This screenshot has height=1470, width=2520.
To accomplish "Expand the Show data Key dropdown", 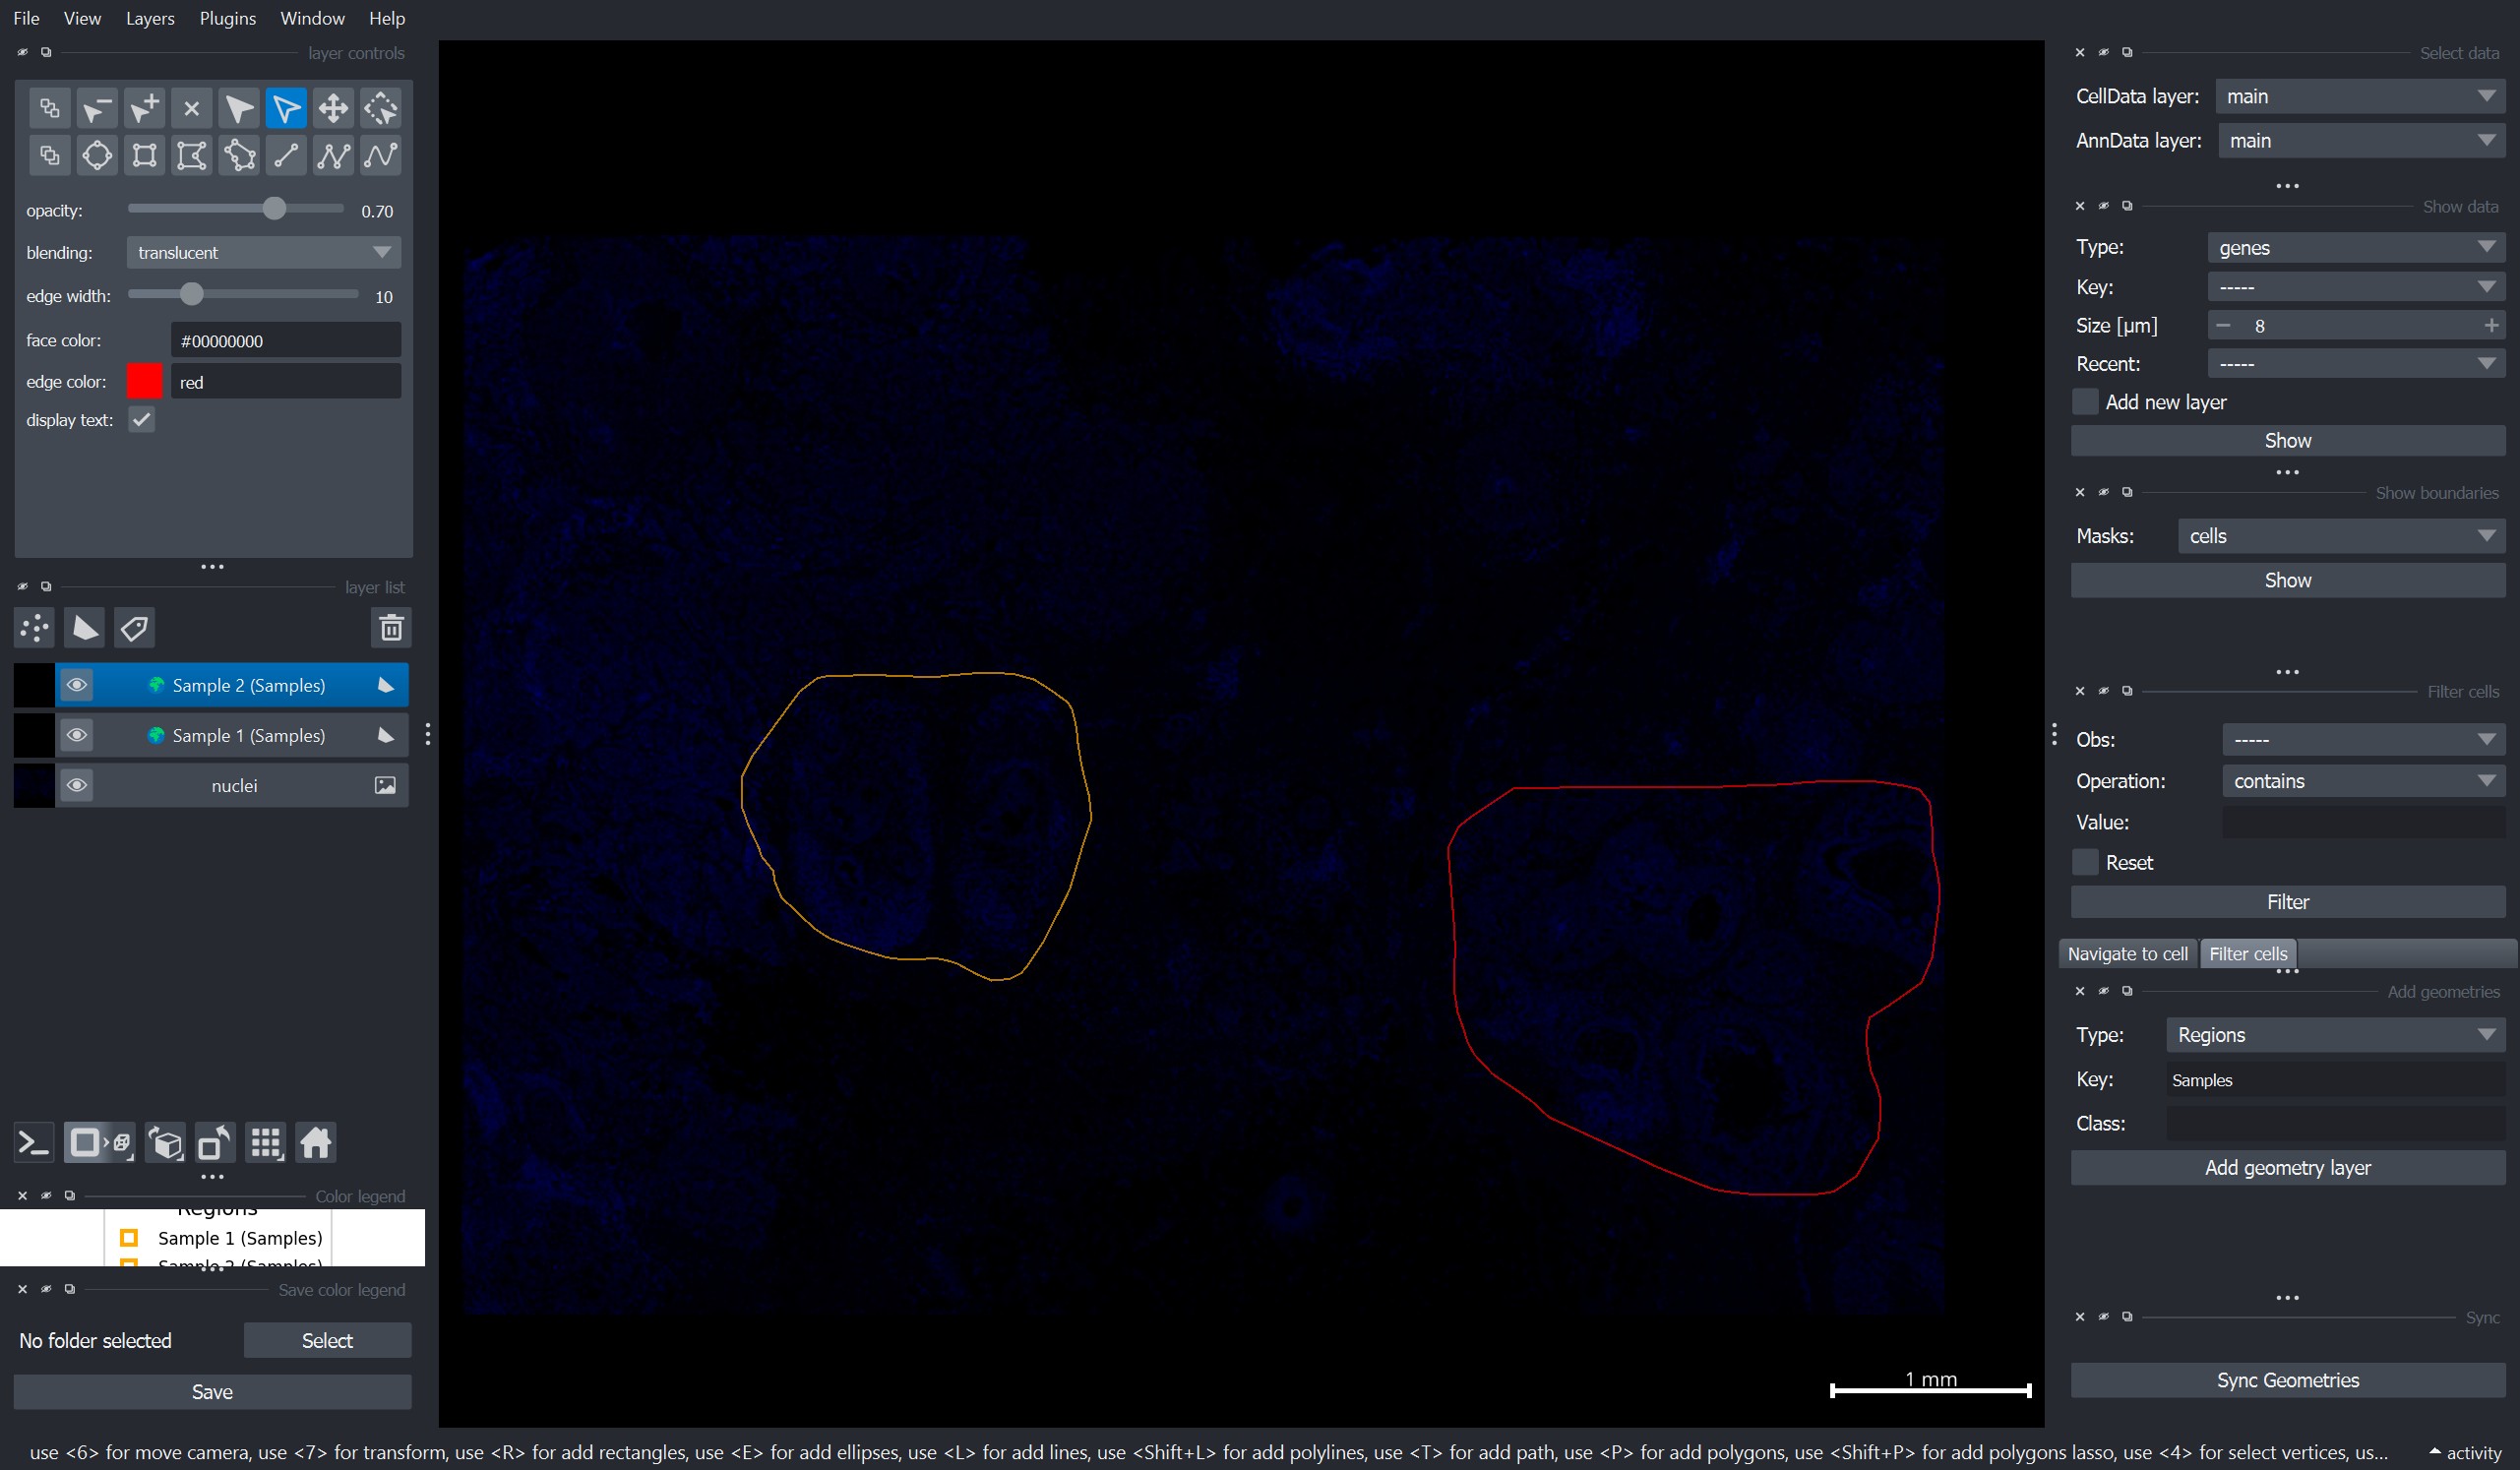I will click(x=2356, y=288).
